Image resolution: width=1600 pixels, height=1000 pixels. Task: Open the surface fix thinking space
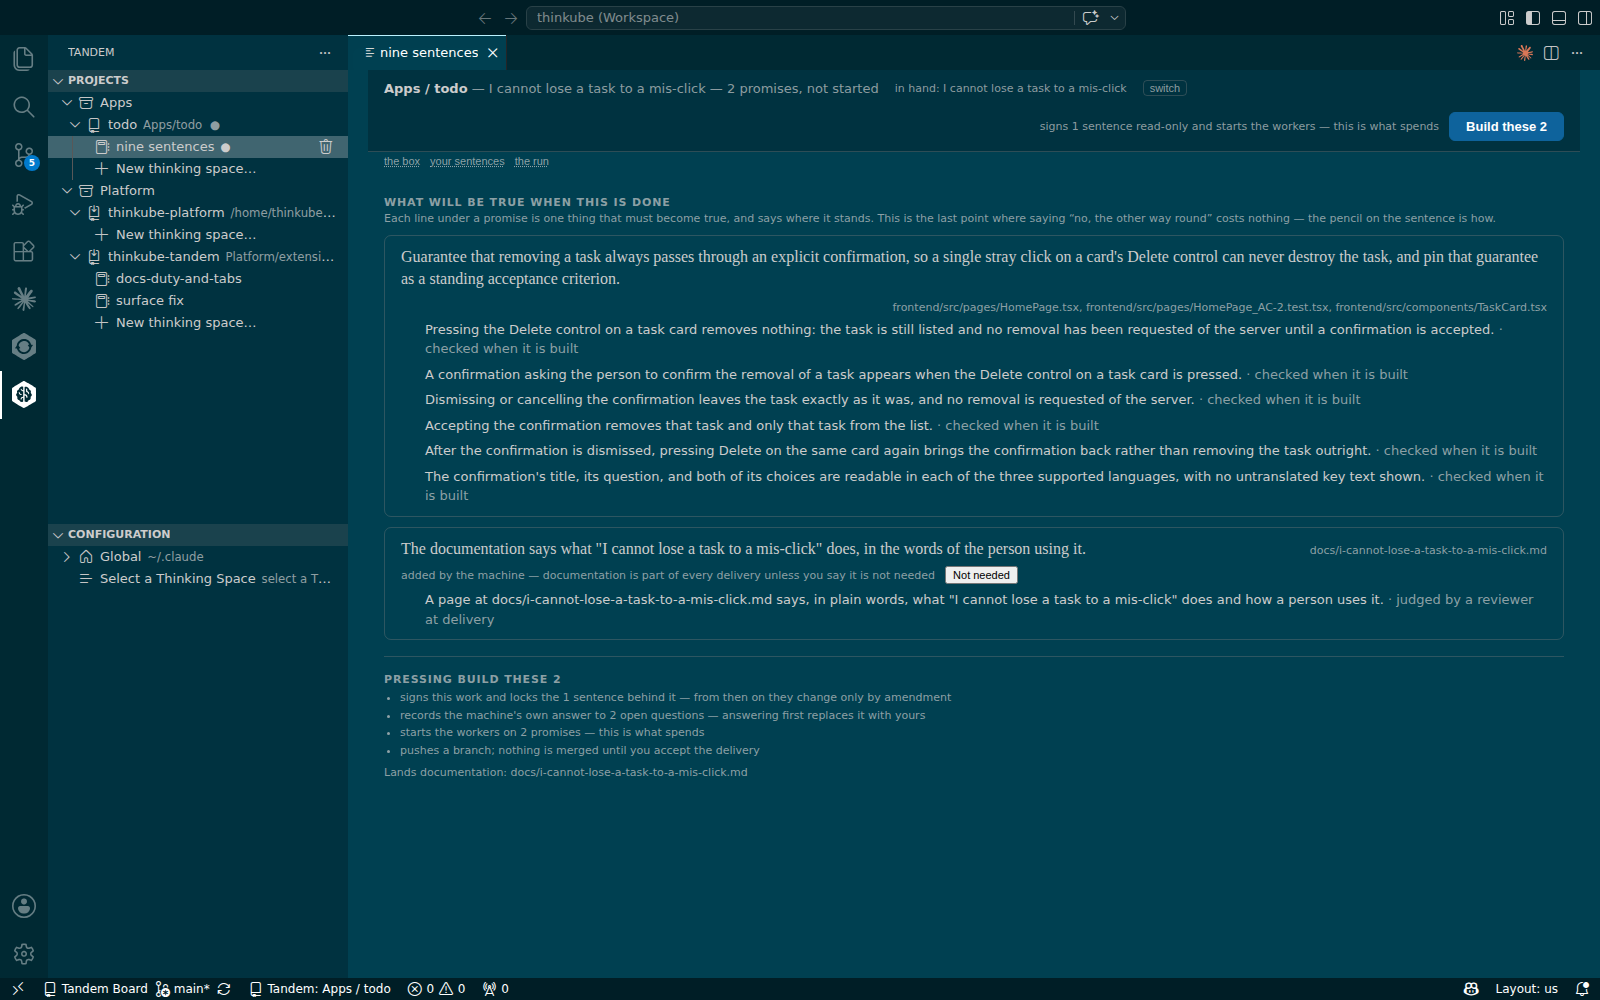[198, 301]
